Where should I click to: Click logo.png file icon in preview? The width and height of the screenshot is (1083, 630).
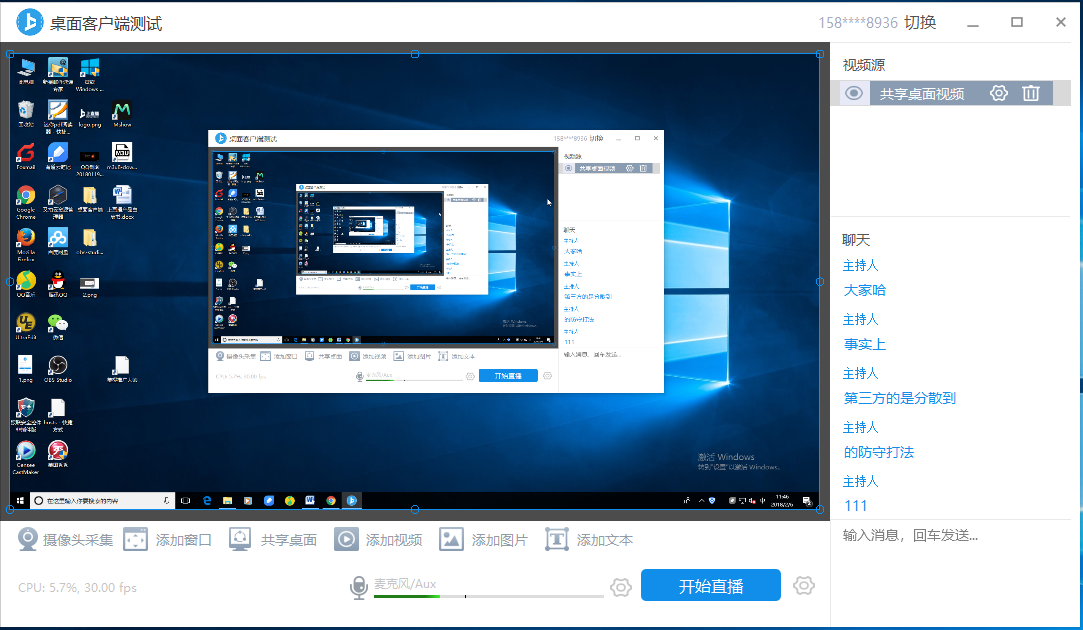click(90, 116)
